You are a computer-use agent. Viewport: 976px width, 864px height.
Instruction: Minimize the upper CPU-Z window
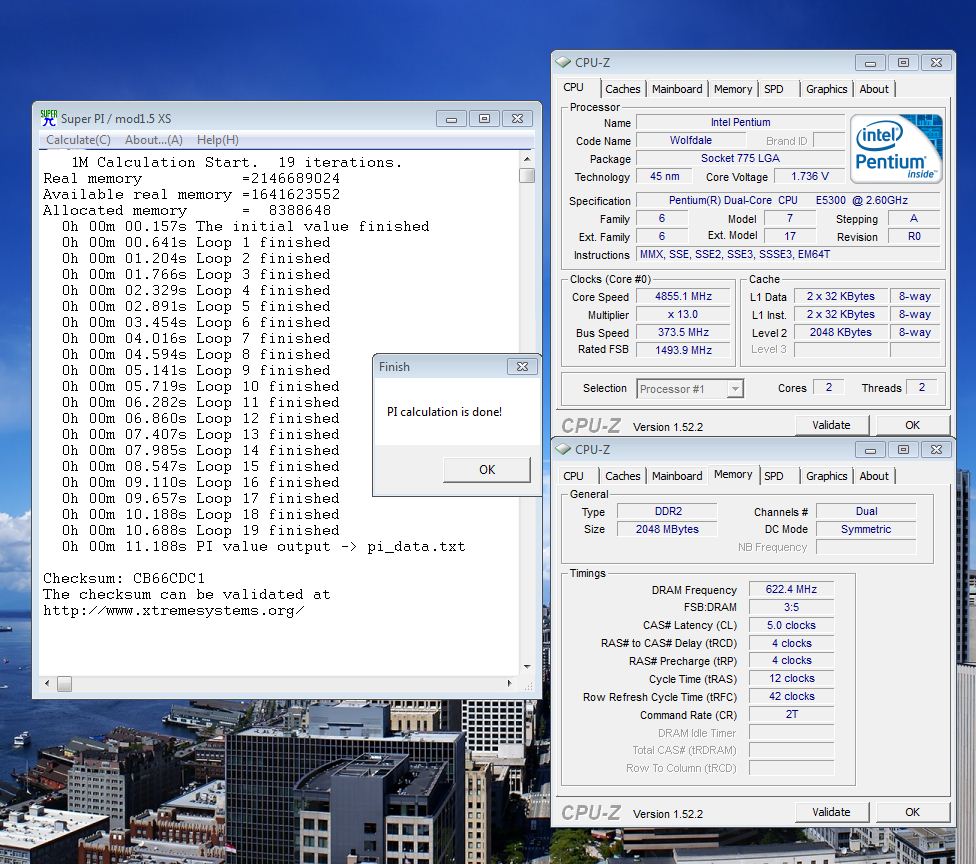(870, 63)
